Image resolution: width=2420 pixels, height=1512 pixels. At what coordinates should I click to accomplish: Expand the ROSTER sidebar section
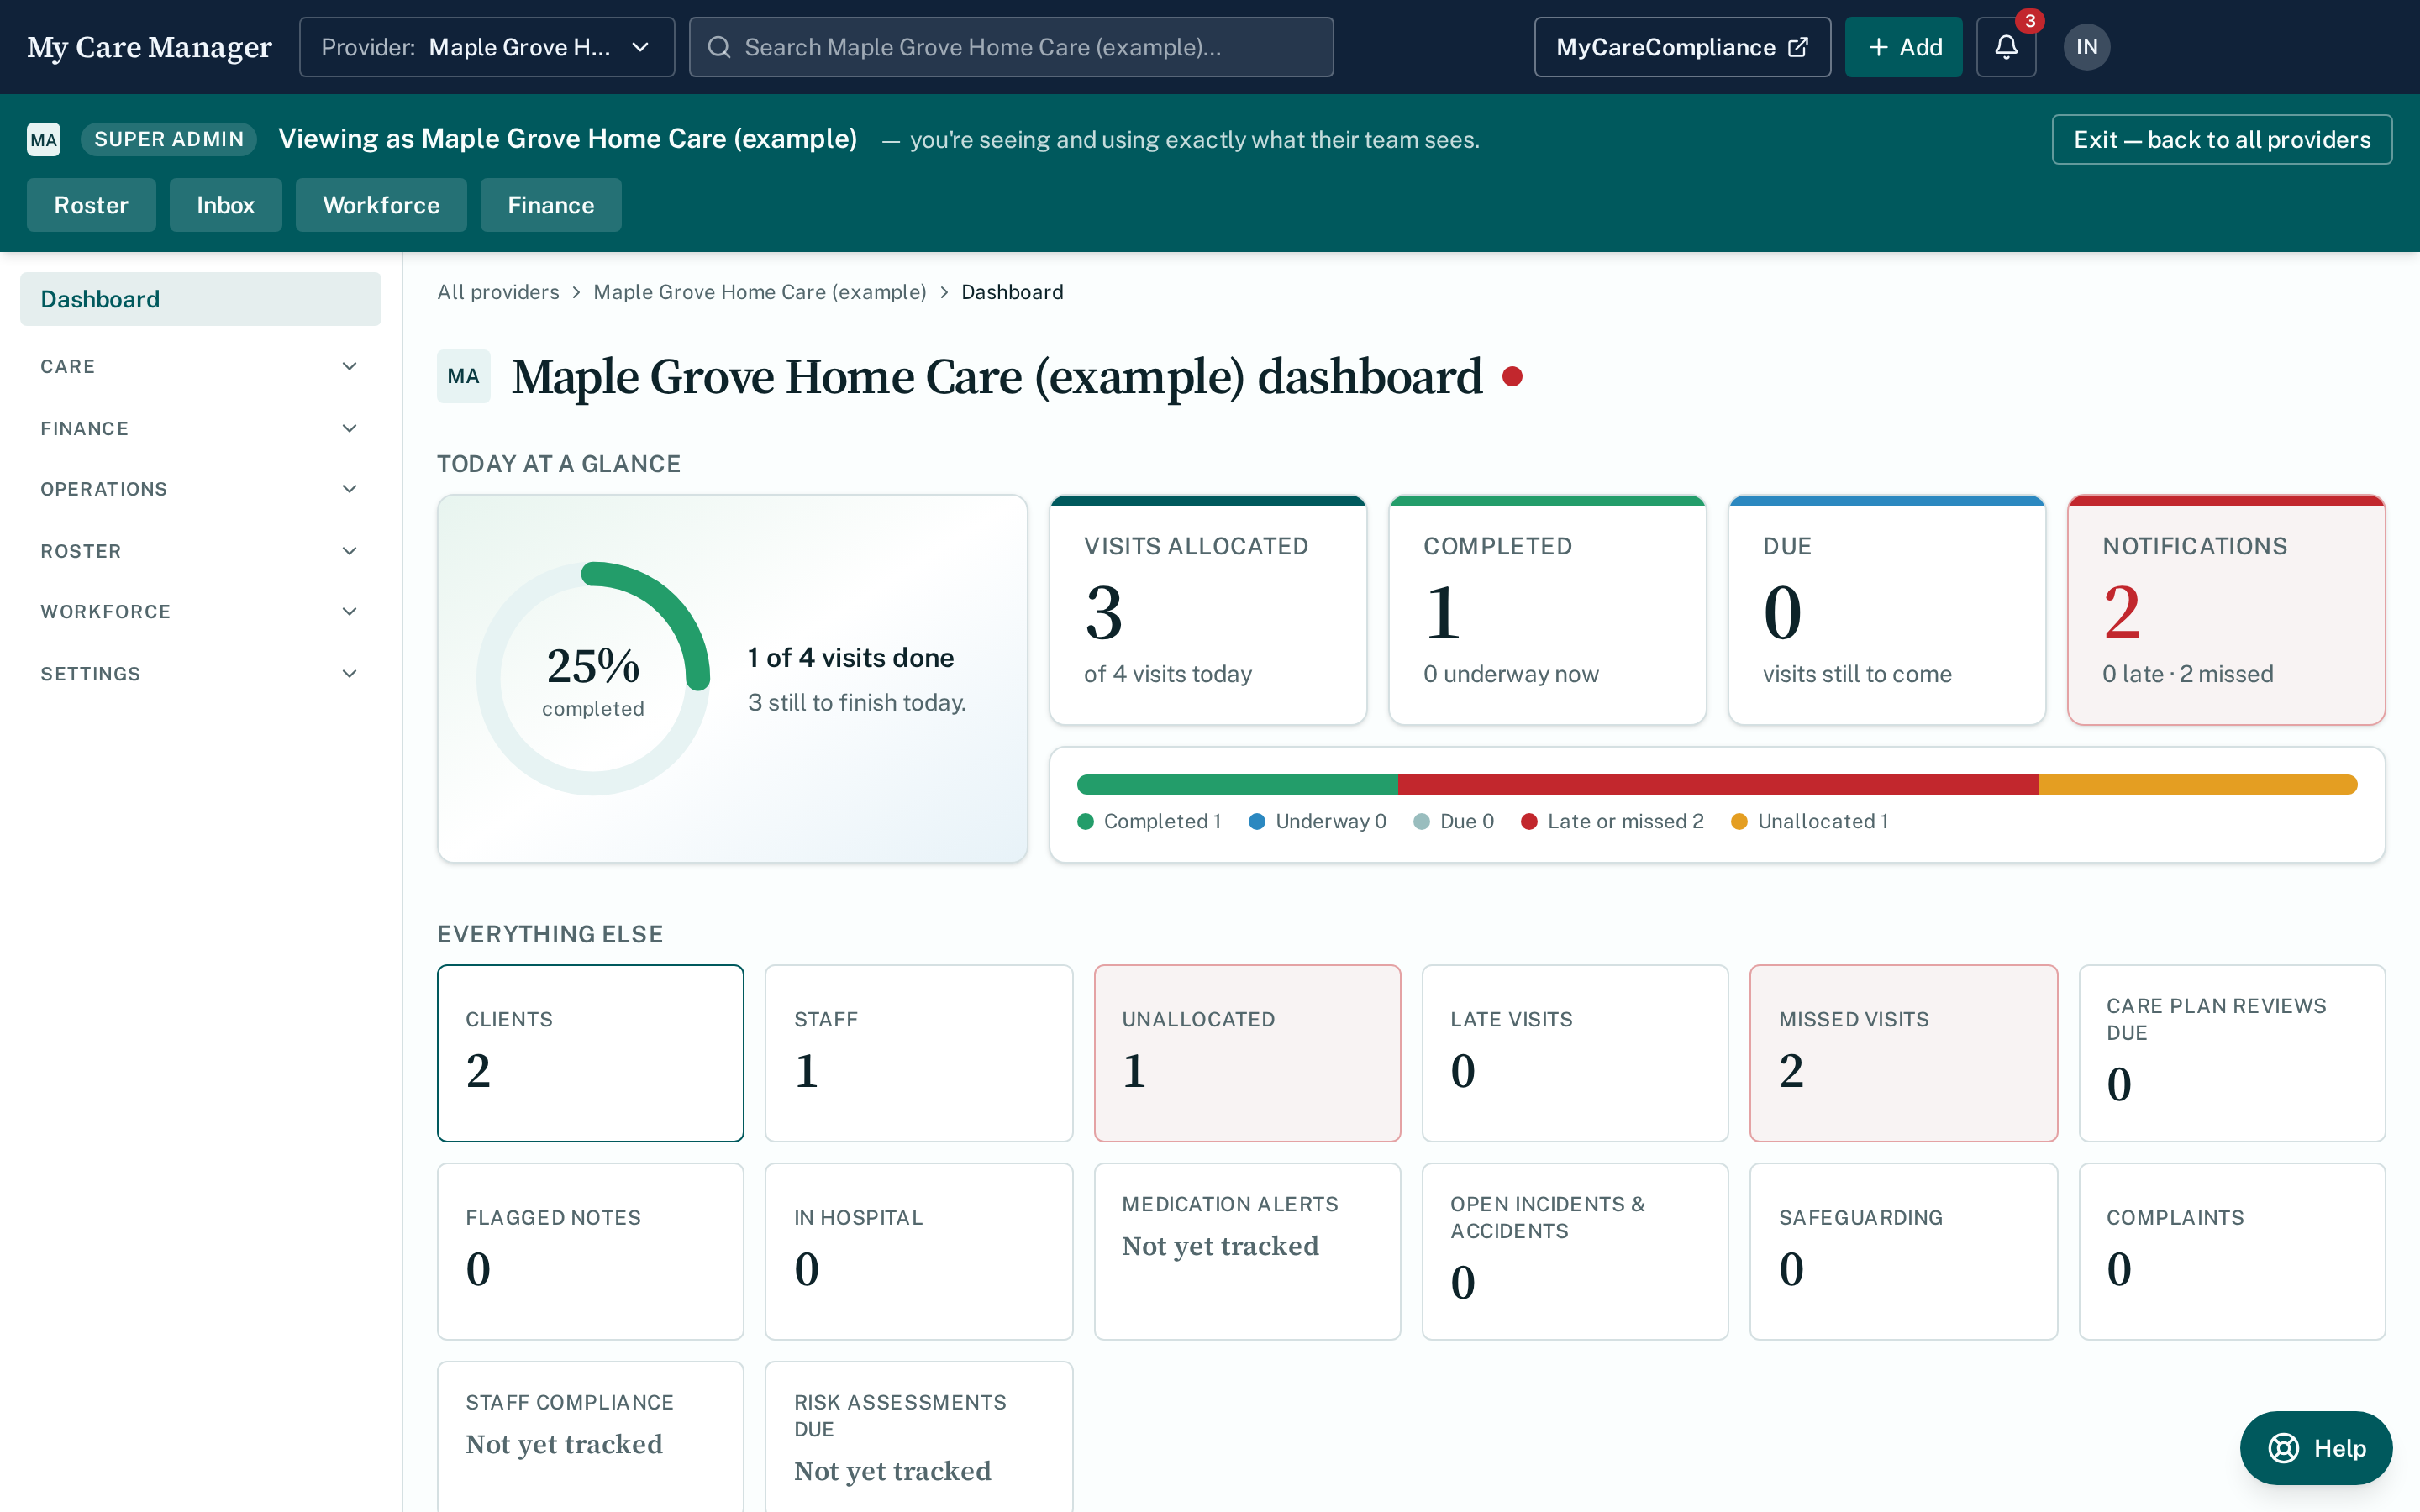pyautogui.click(x=200, y=551)
